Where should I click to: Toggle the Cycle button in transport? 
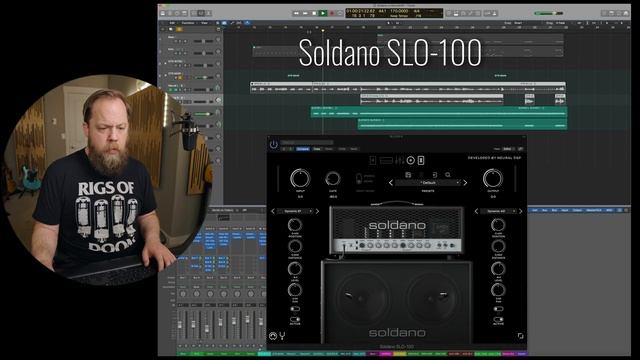(340, 13)
